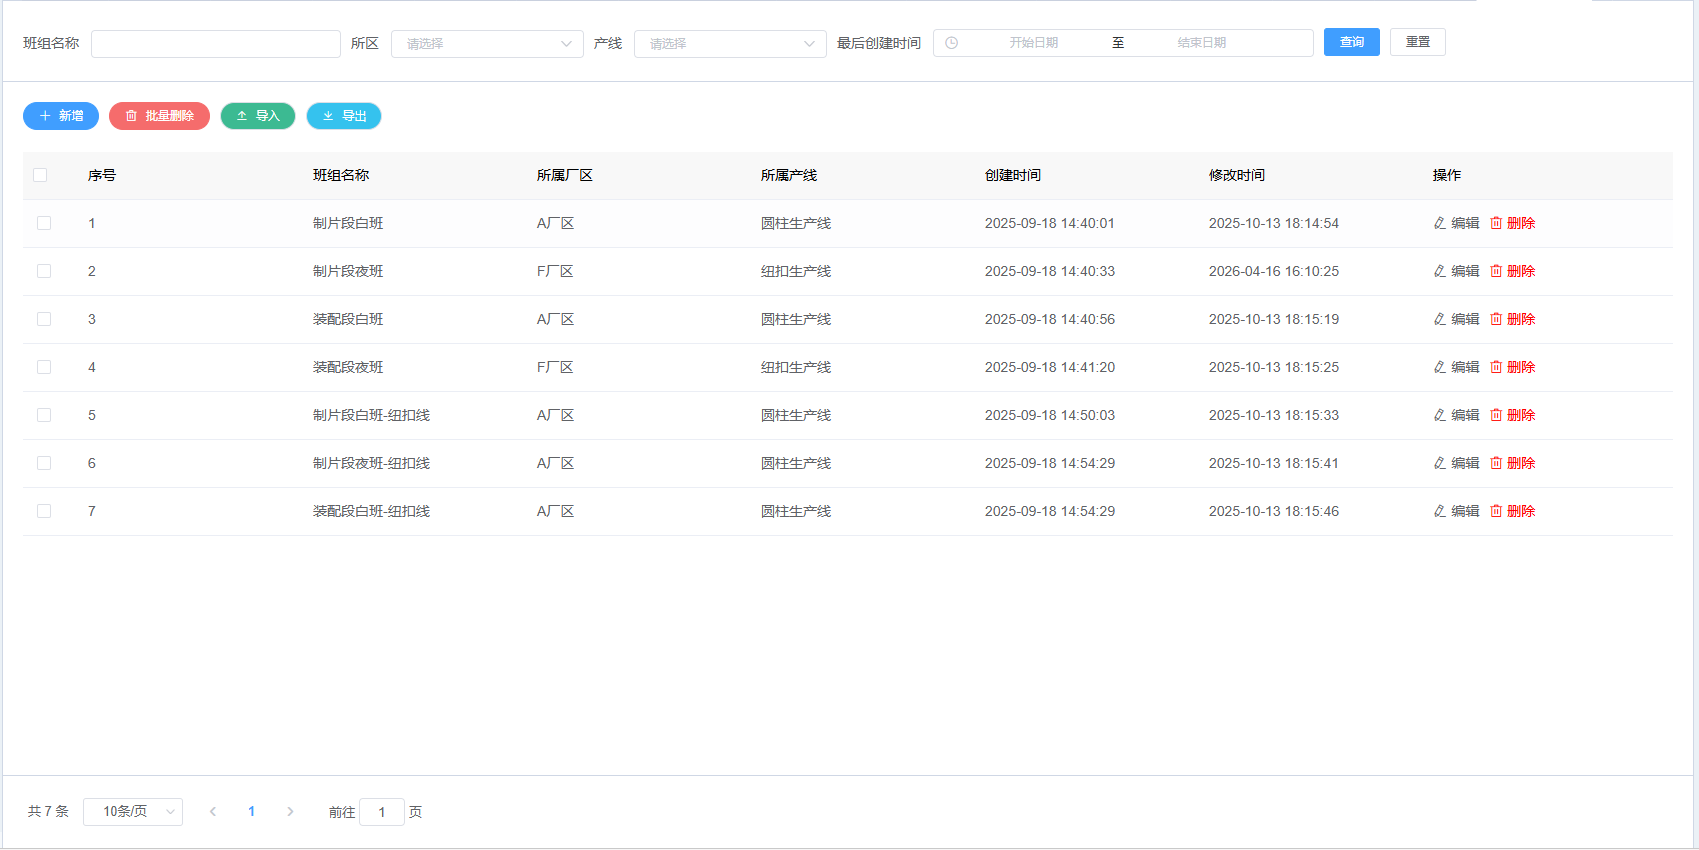This screenshot has height=850, width=1699.
Task: Check the row 3 装配段白班 checkbox
Action: pos(44,319)
